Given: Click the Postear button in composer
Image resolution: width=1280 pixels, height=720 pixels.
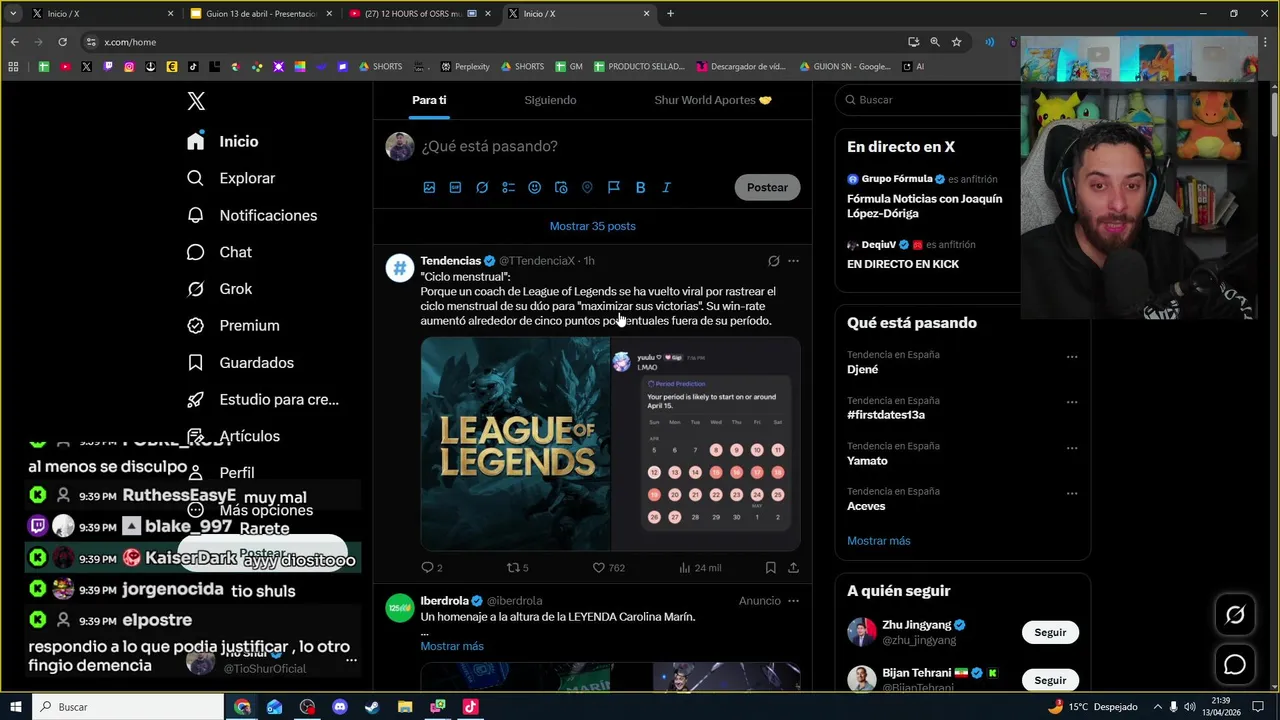Looking at the screenshot, I should tap(767, 187).
